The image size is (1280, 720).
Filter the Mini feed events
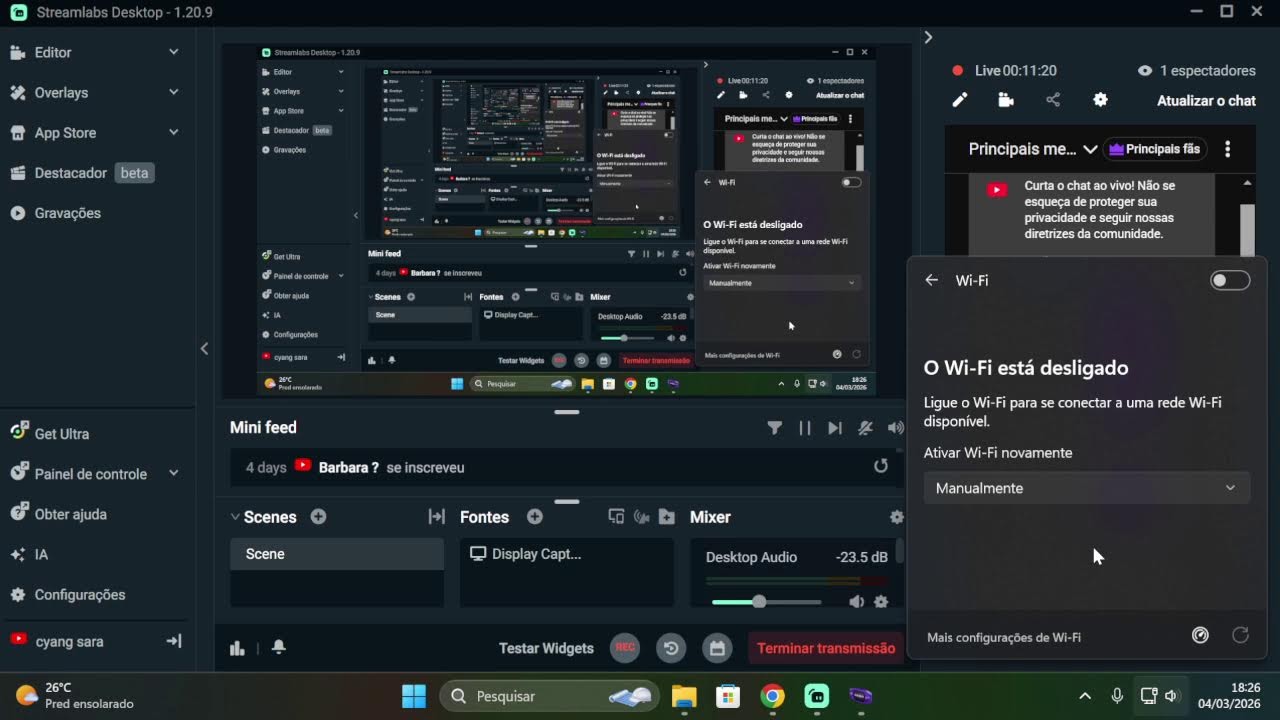tap(774, 428)
